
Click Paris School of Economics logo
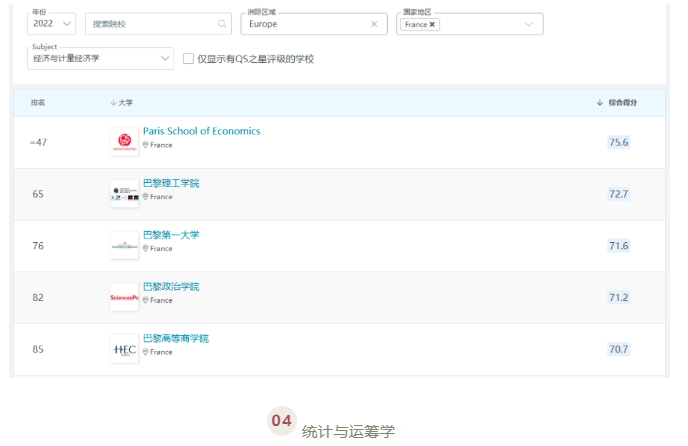click(125, 142)
